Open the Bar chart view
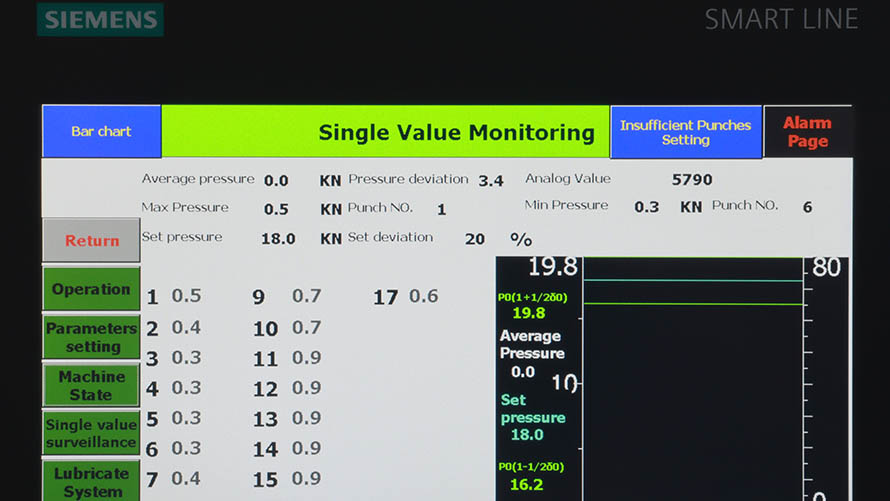The width and height of the screenshot is (890, 501). (101, 132)
